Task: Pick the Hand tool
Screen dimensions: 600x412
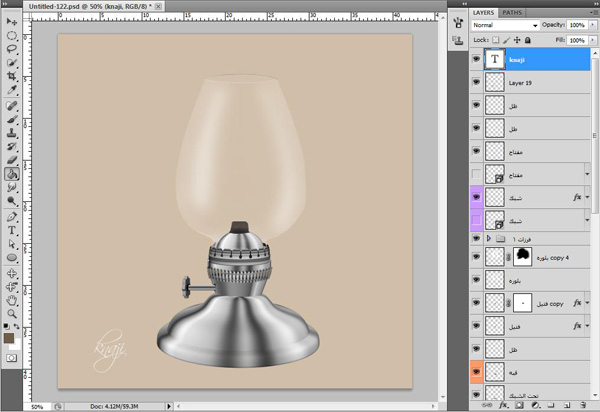Action: [12, 299]
